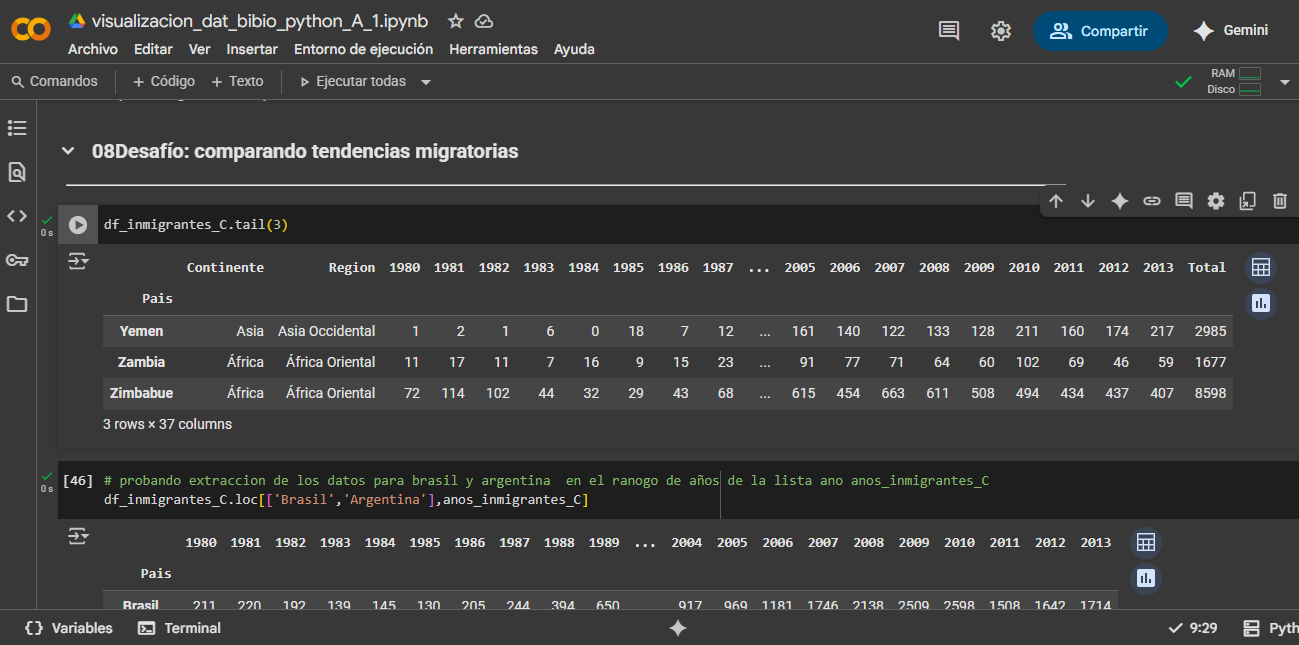Click the Region column header
Viewport: 1299px width, 645px height.
[352, 267]
